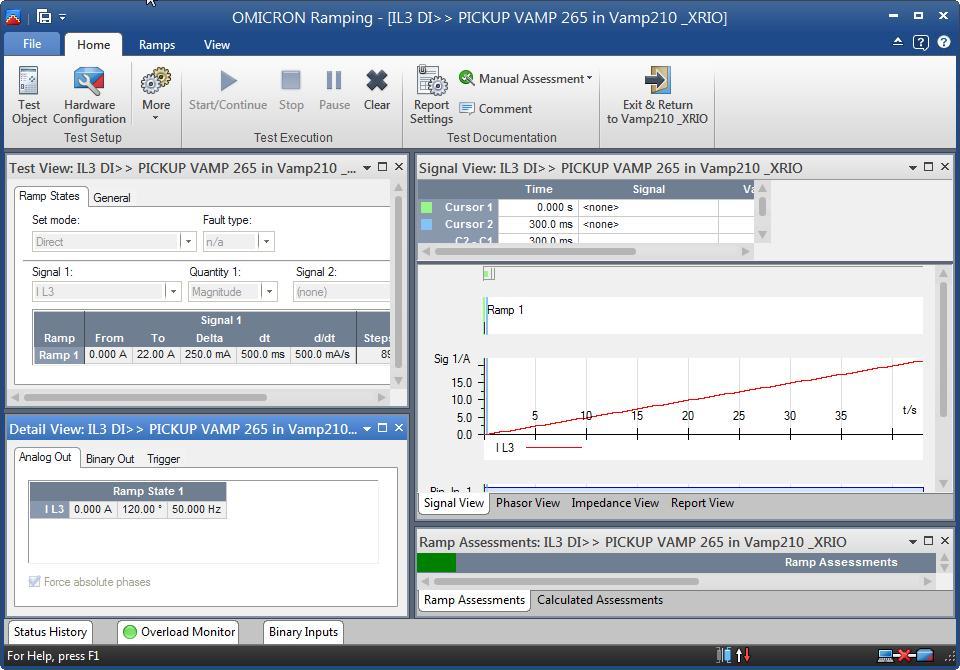Click the To value 22.00 A cell
960x670 pixels.
click(x=156, y=355)
